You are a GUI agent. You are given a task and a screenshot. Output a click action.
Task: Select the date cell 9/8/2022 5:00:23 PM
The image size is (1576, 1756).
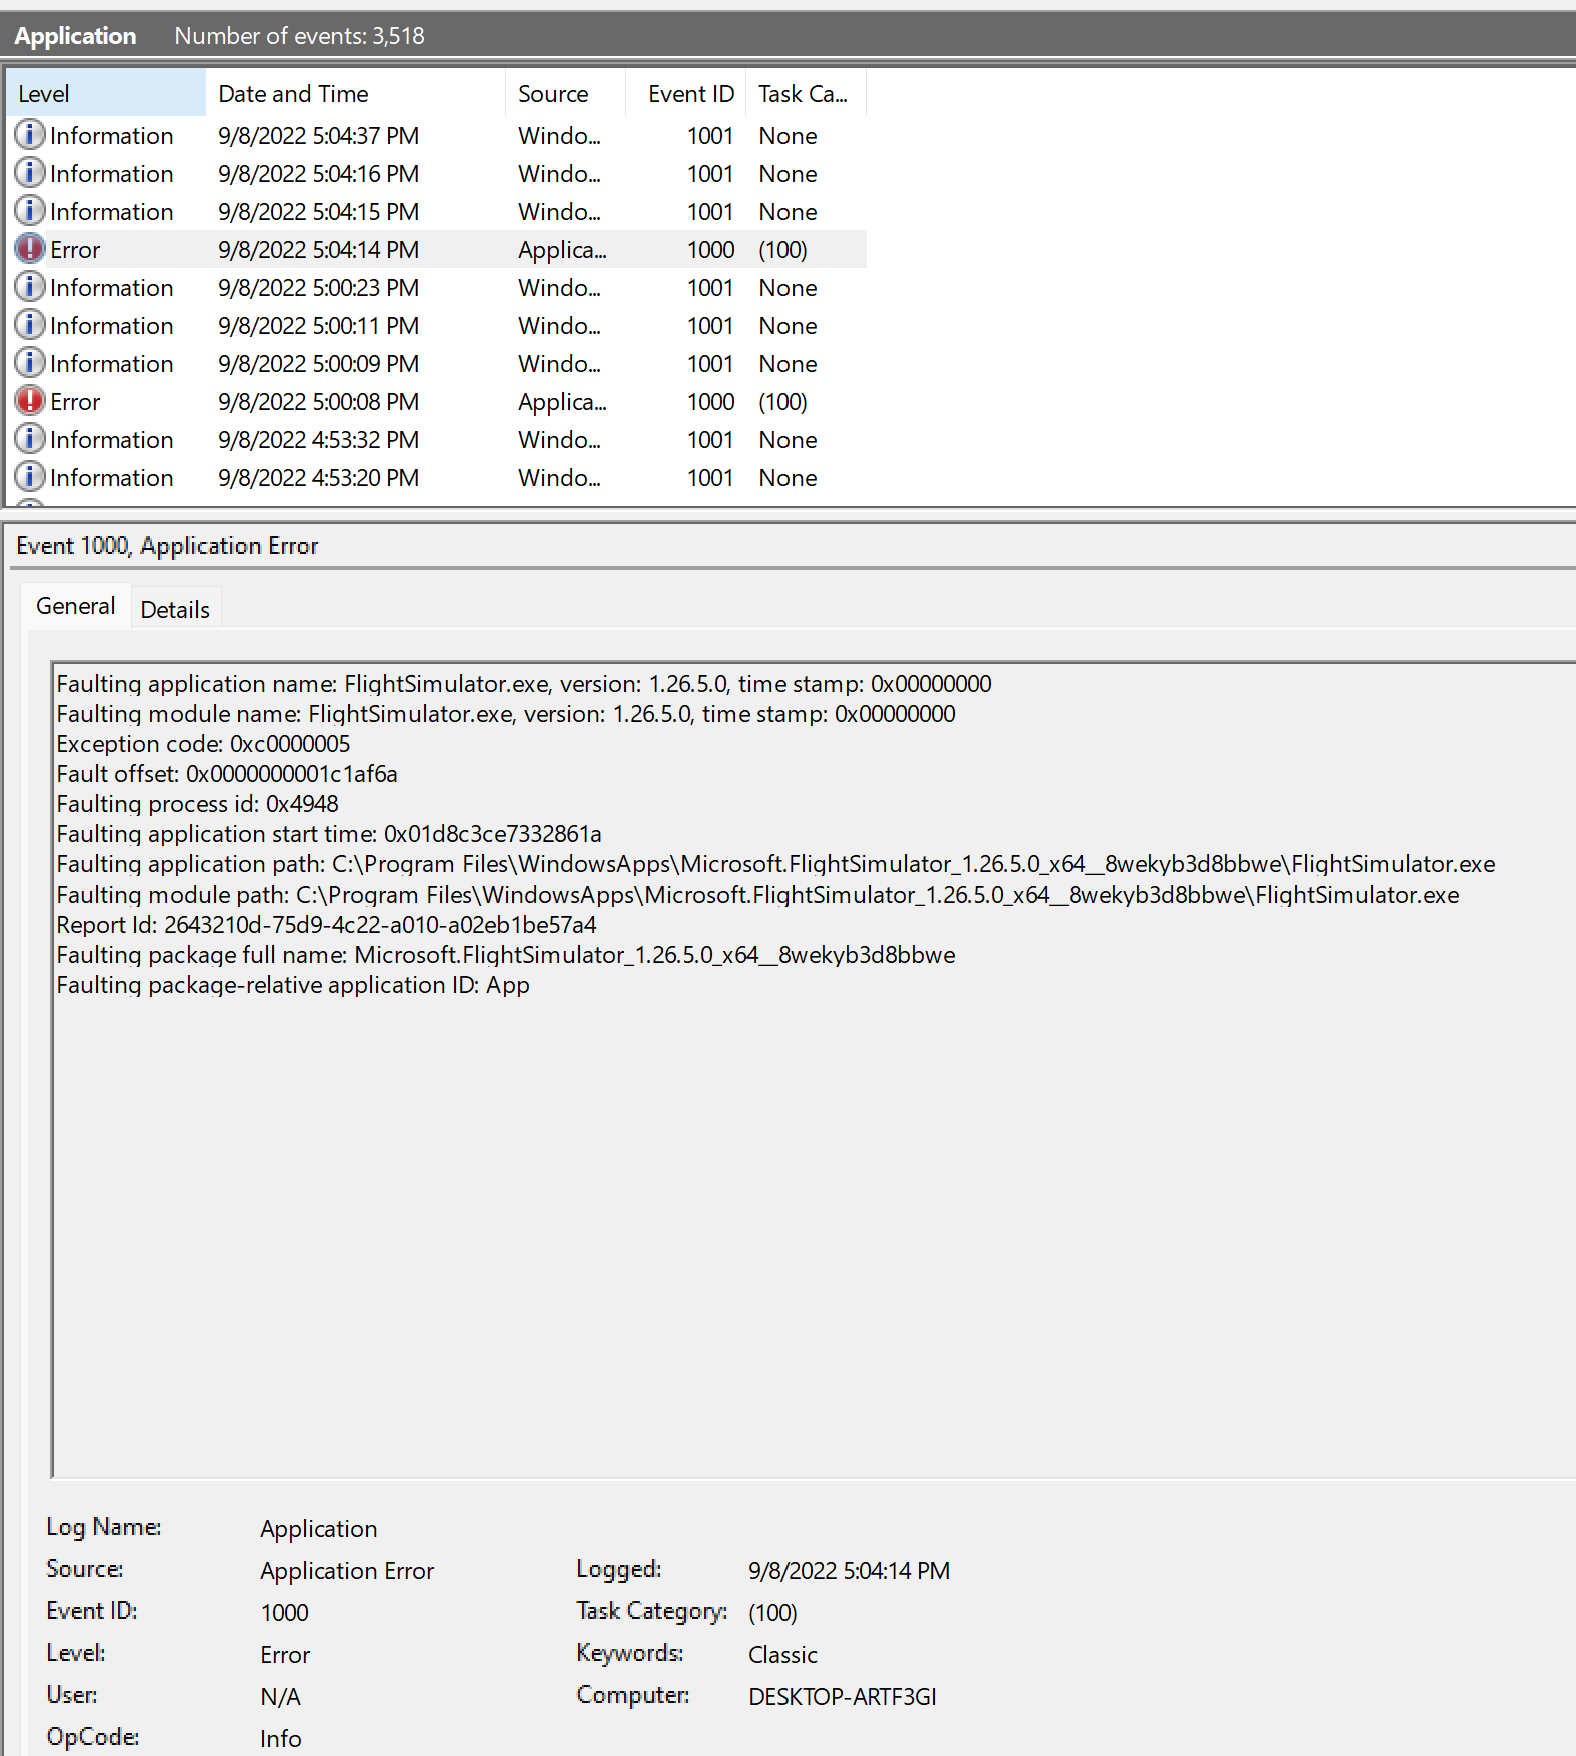pyautogui.click(x=318, y=288)
